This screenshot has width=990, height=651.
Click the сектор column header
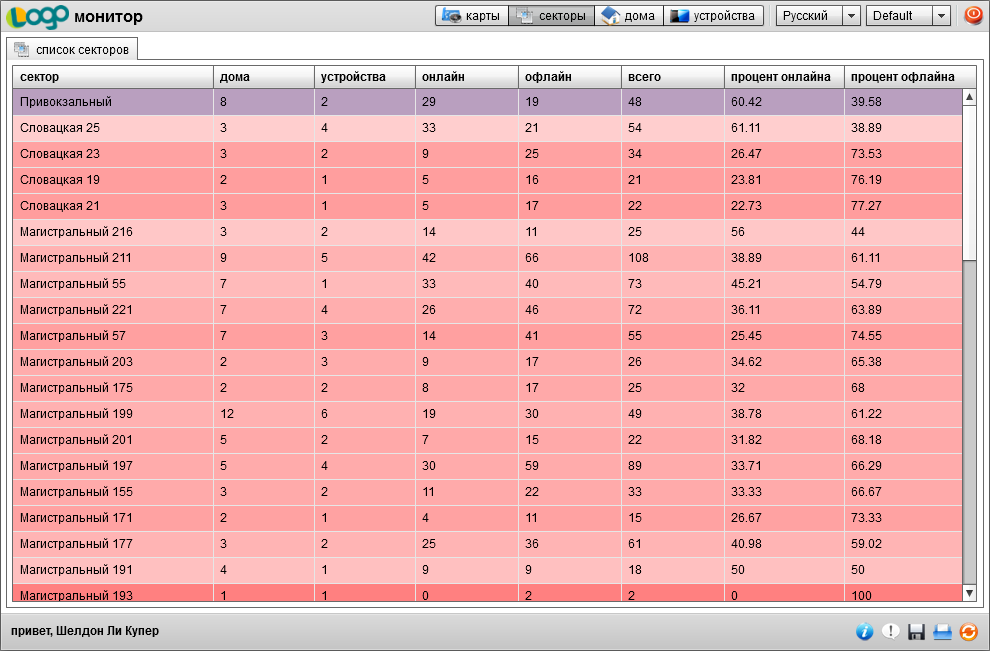click(112, 77)
